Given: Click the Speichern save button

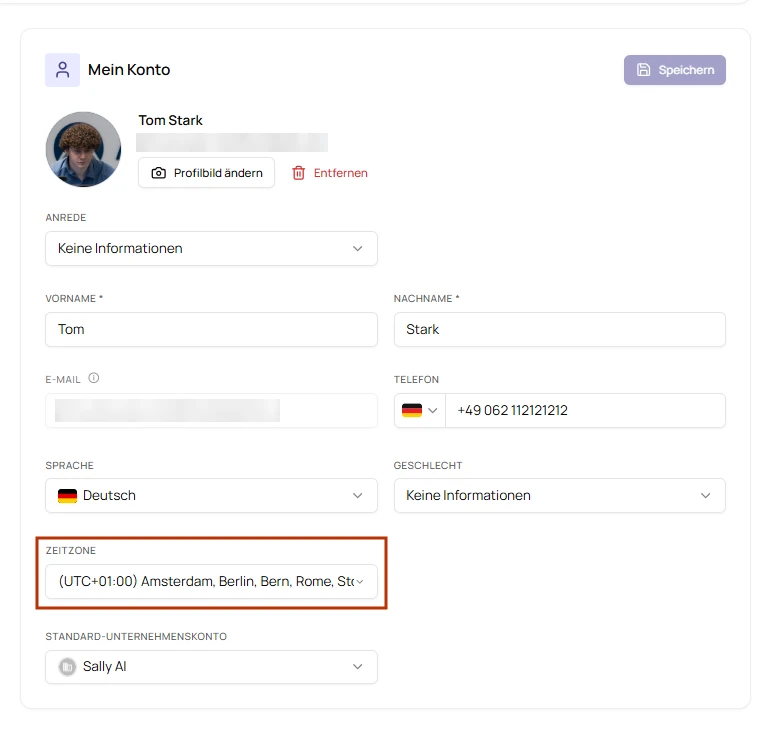Looking at the screenshot, I should pyautogui.click(x=674, y=70).
